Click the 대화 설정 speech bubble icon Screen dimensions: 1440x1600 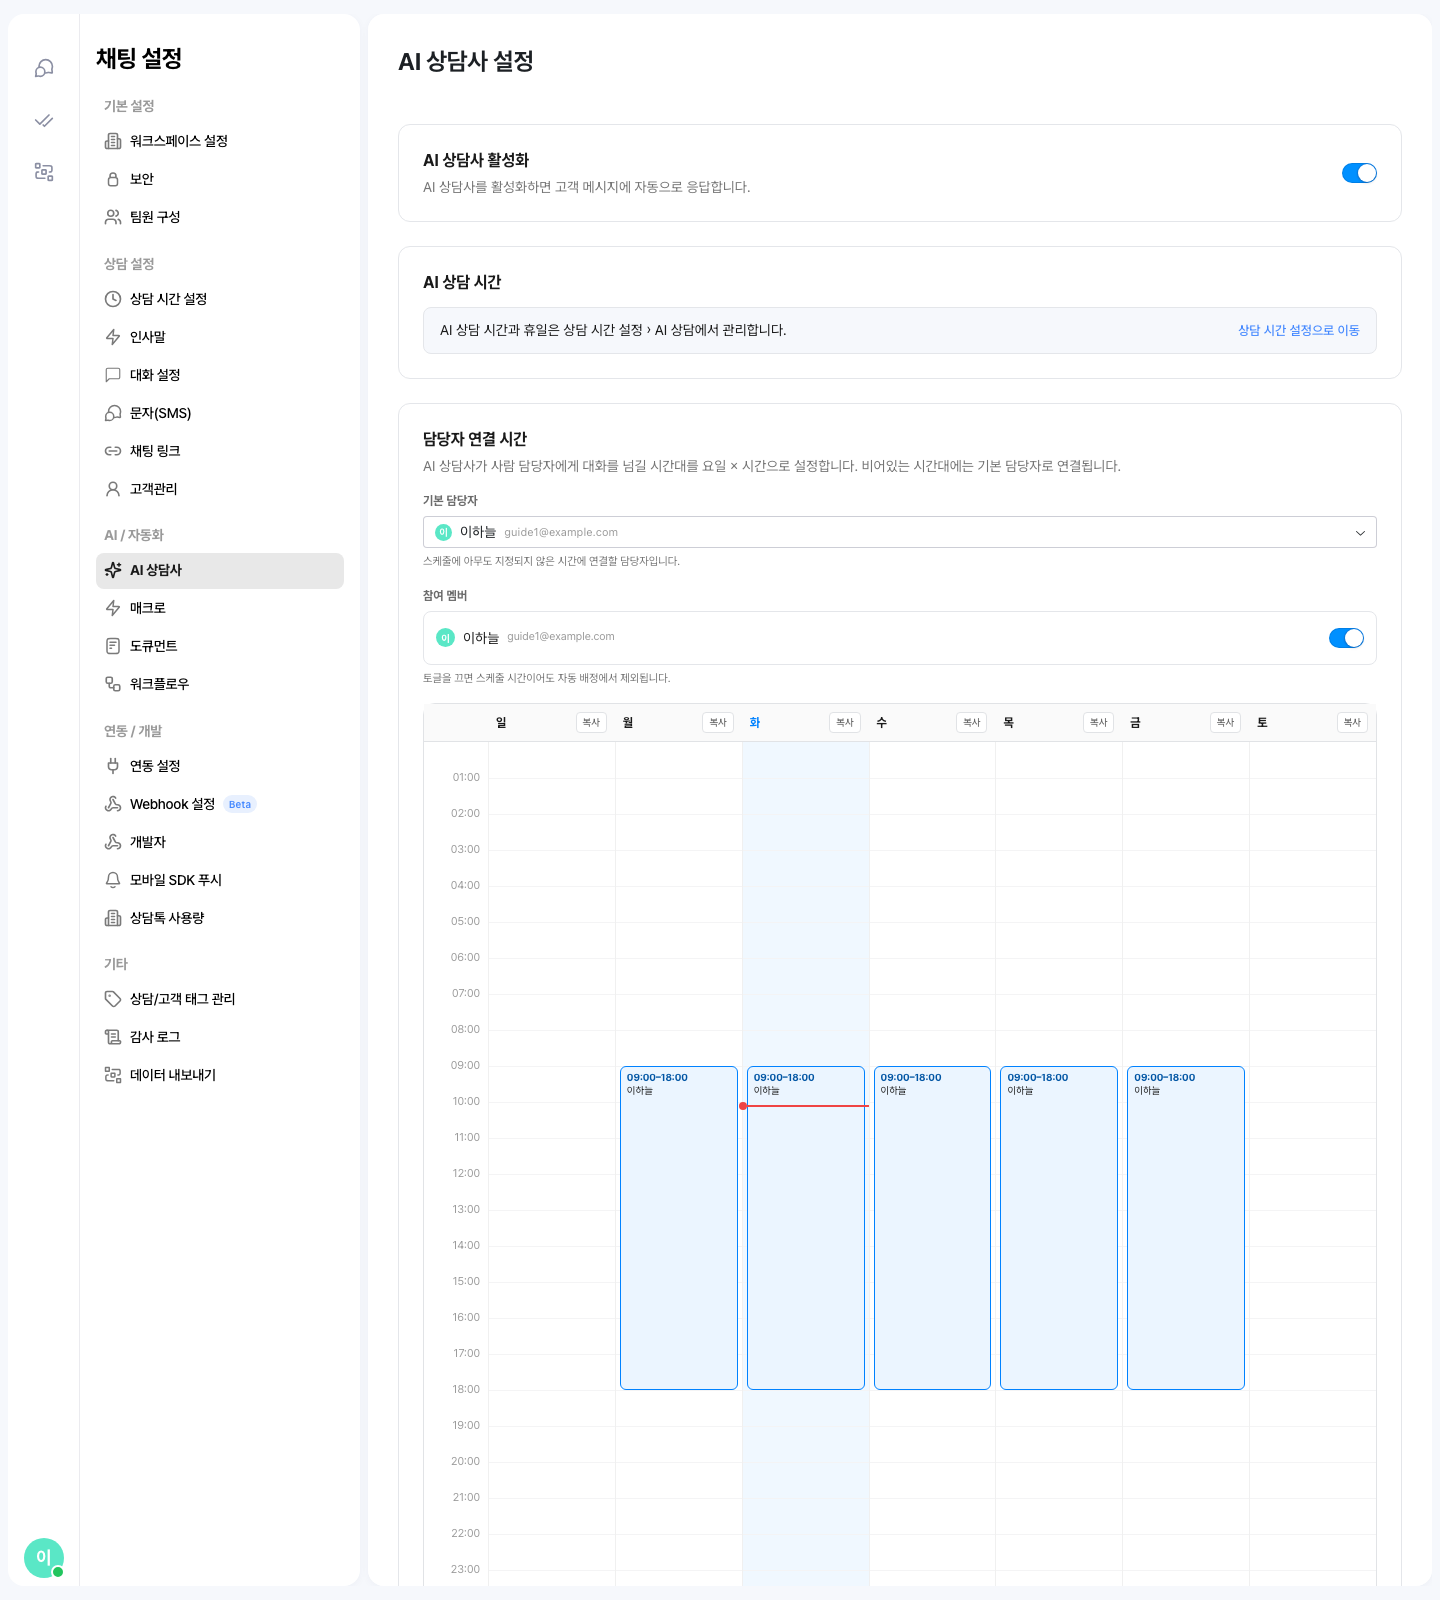click(113, 375)
